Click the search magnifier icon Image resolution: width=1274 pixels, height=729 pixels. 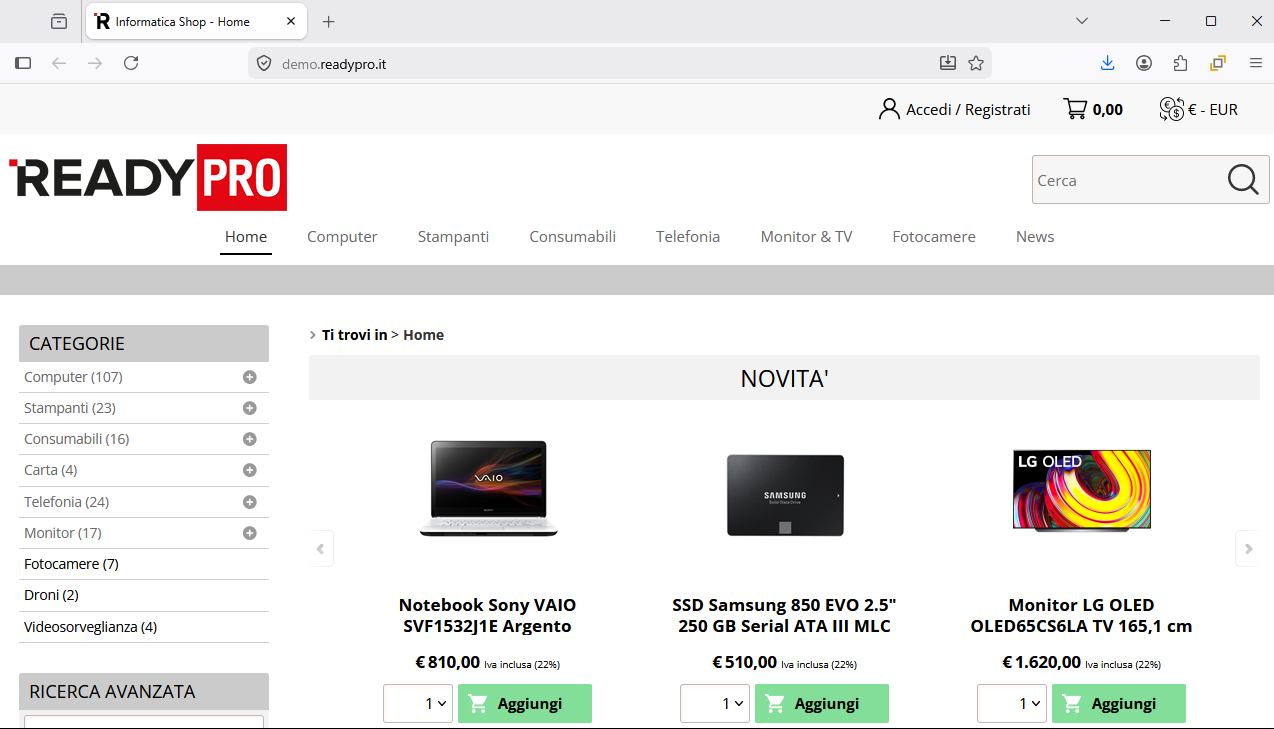tap(1242, 180)
